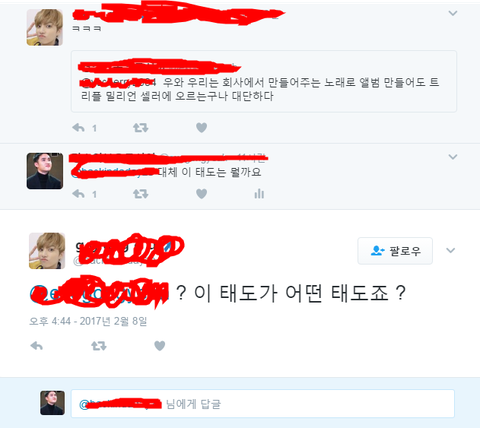Reply to the main 어떤 태도죠 tweet

[36, 346]
